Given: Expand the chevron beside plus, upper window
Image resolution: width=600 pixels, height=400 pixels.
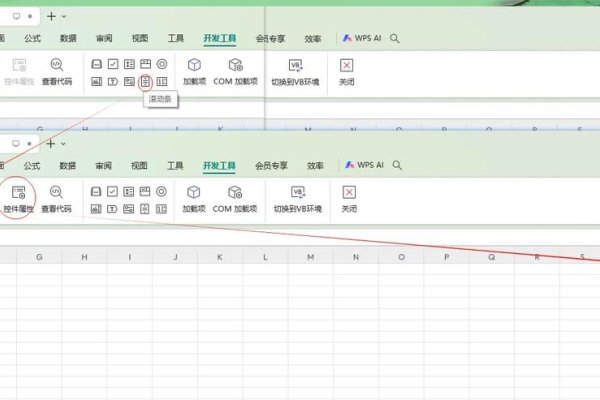Looking at the screenshot, I should click(x=64, y=16).
